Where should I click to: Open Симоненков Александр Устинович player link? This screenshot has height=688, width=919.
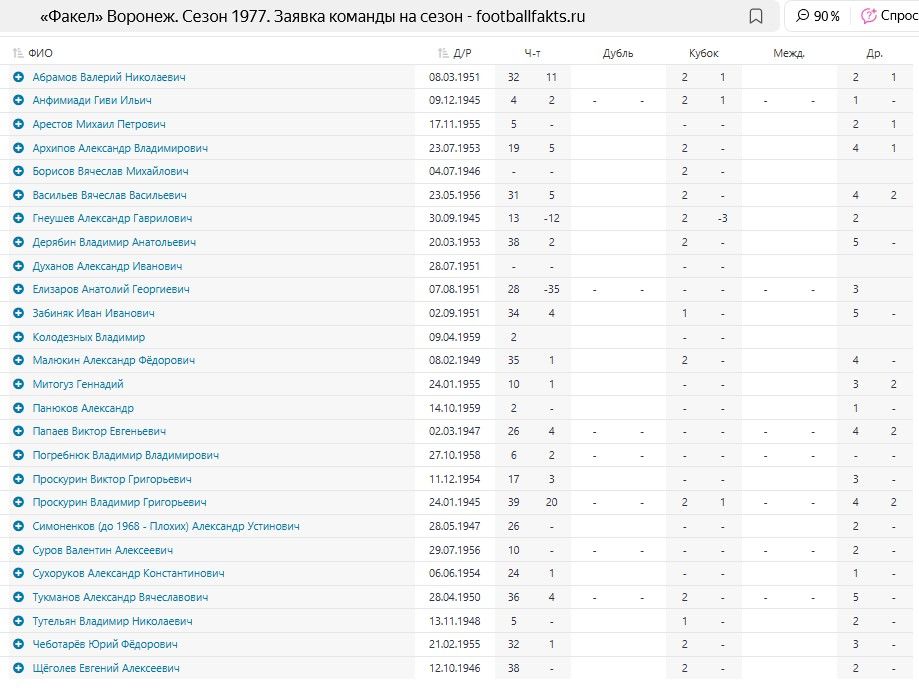(x=166, y=526)
